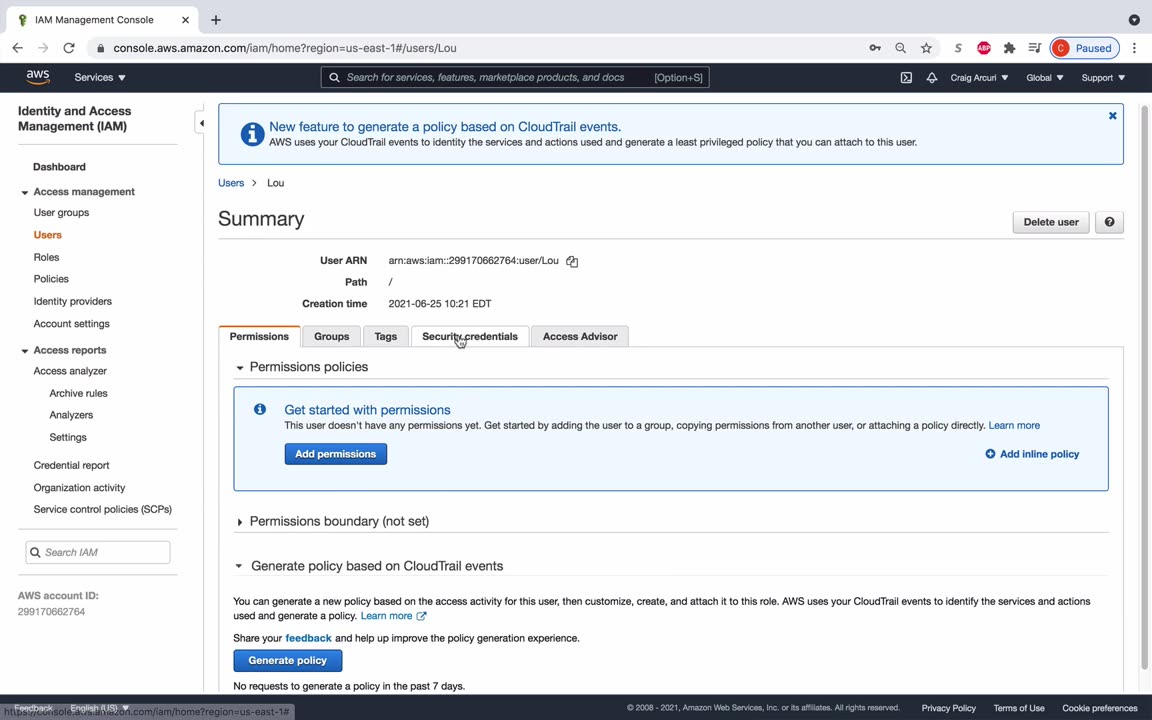Click the help question mark button
The image size is (1152, 720).
[x=1109, y=222]
